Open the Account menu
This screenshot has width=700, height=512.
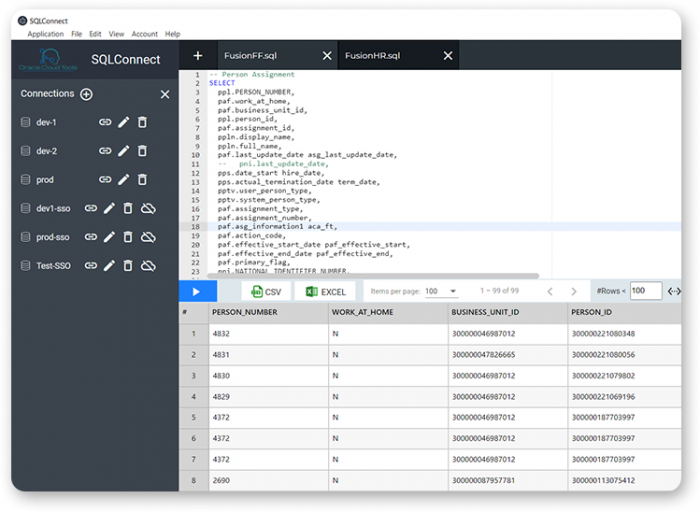[144, 34]
